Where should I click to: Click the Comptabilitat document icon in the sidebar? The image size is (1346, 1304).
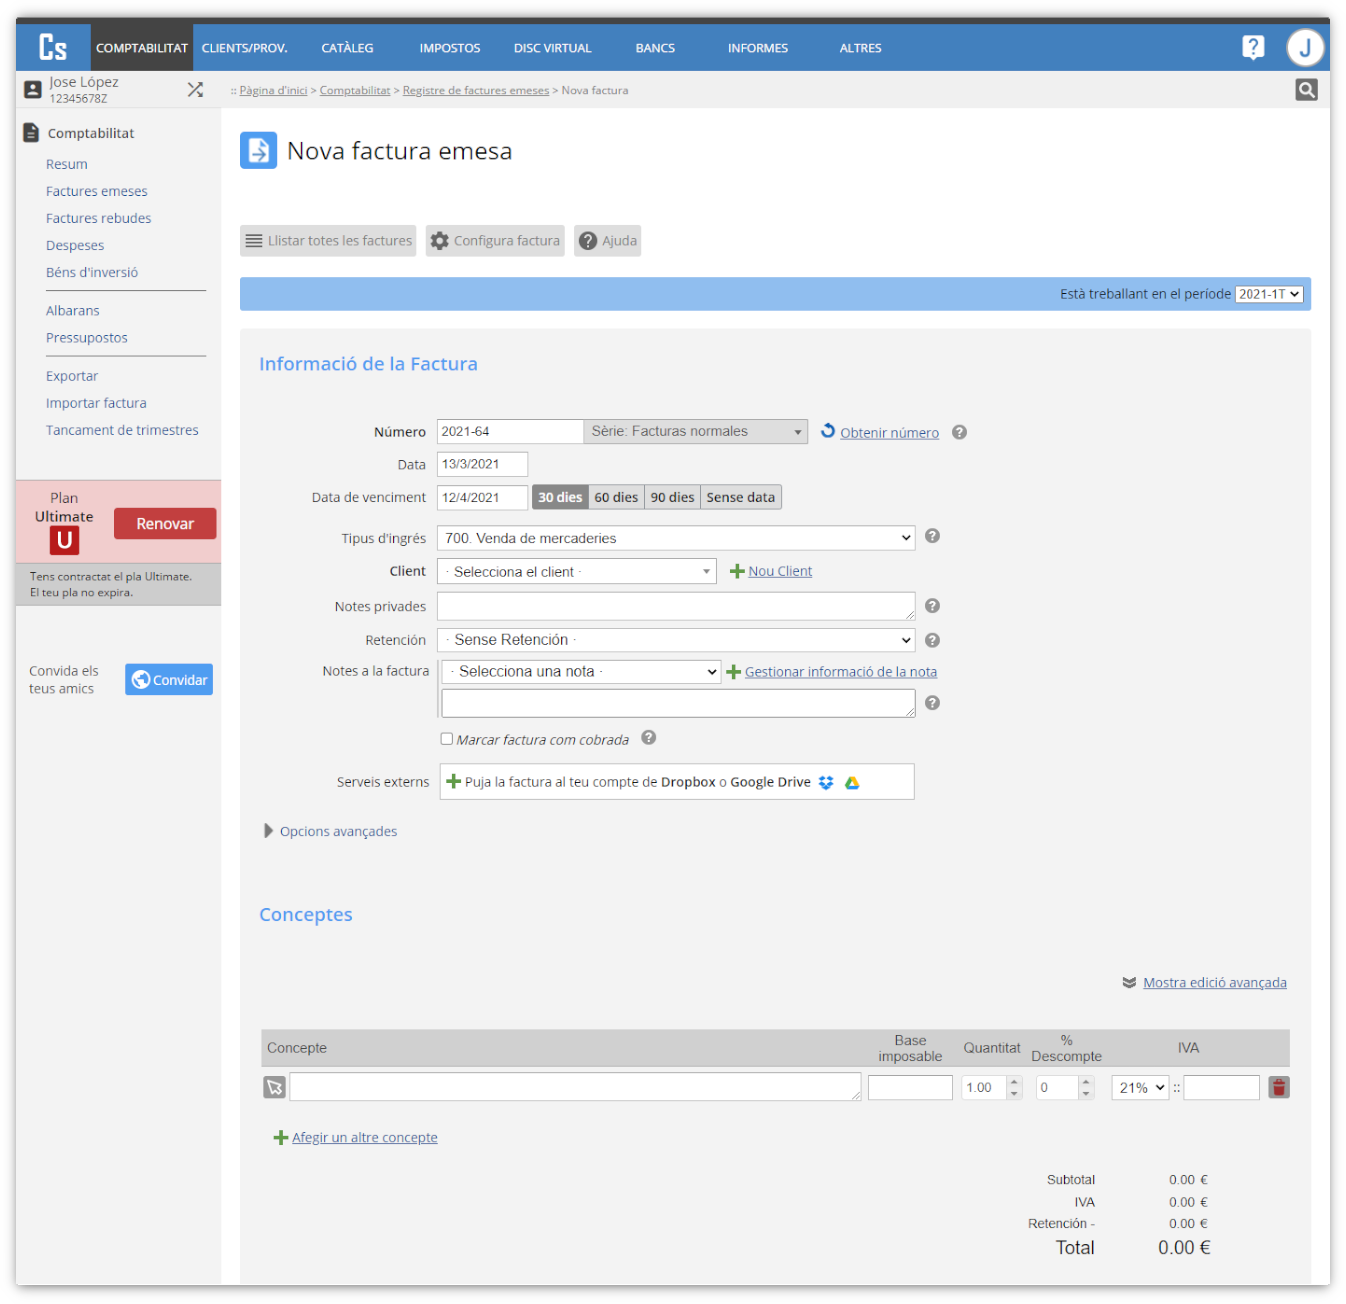tap(31, 133)
